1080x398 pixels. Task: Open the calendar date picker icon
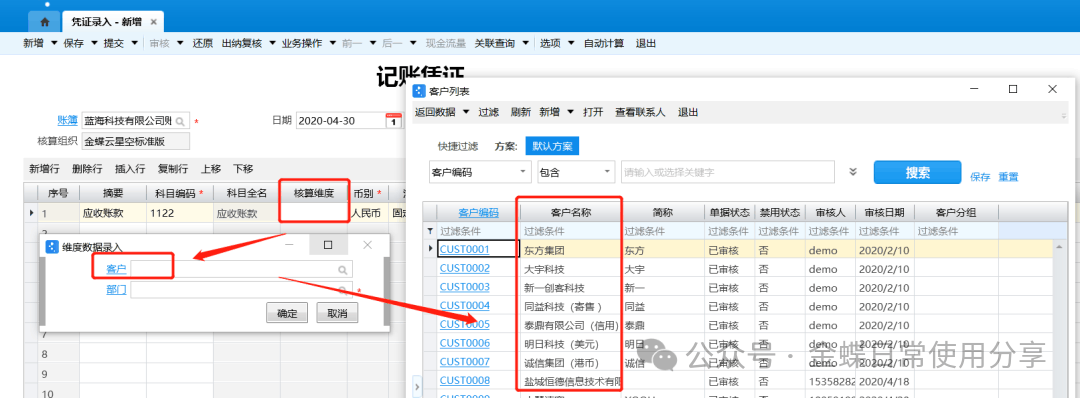point(393,121)
